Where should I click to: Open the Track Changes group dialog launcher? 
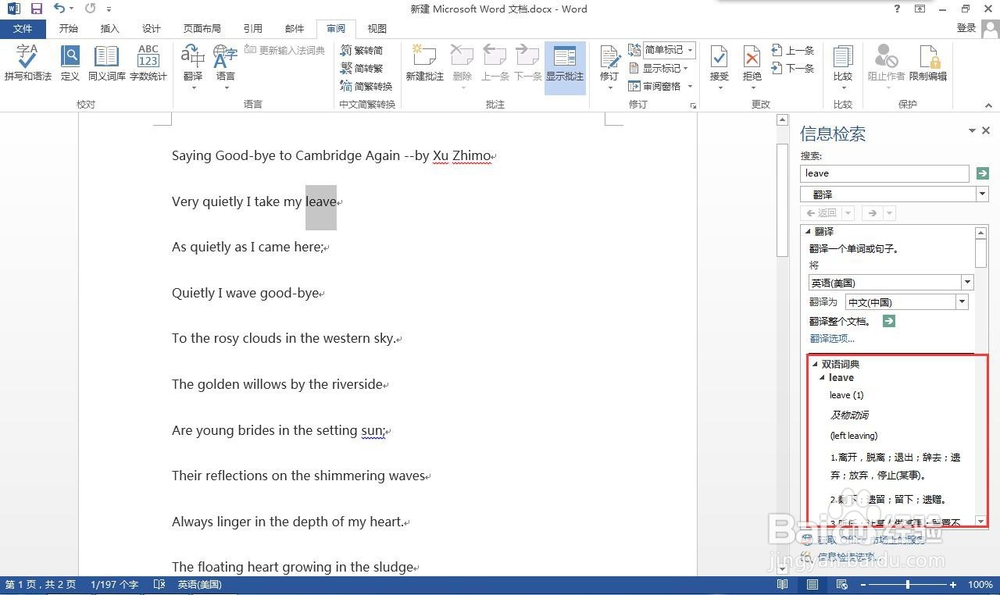[693, 106]
